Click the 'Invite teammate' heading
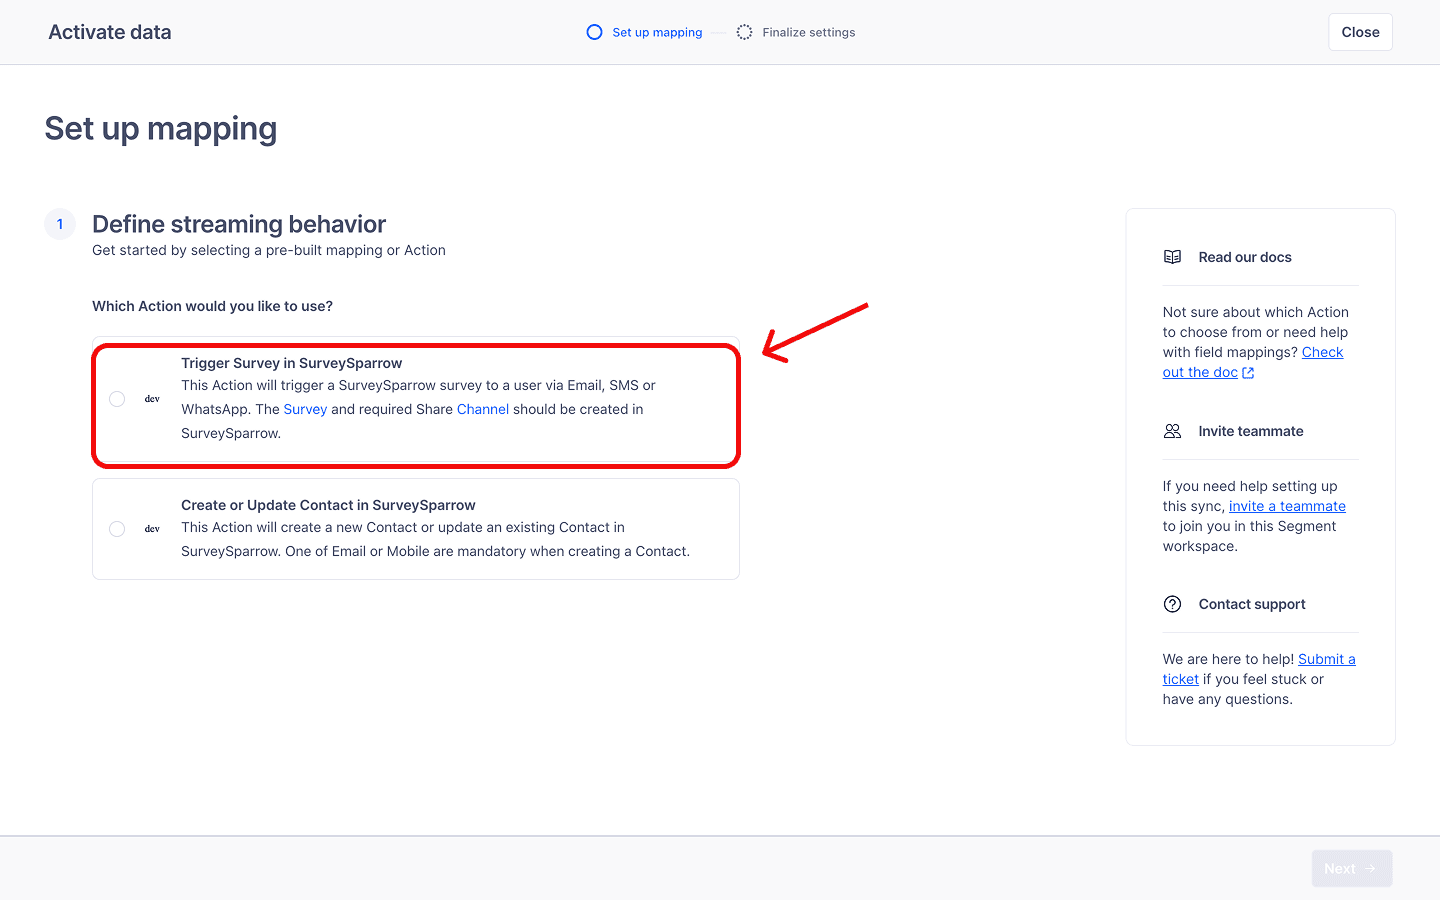Image resolution: width=1440 pixels, height=900 pixels. pyautogui.click(x=1251, y=431)
